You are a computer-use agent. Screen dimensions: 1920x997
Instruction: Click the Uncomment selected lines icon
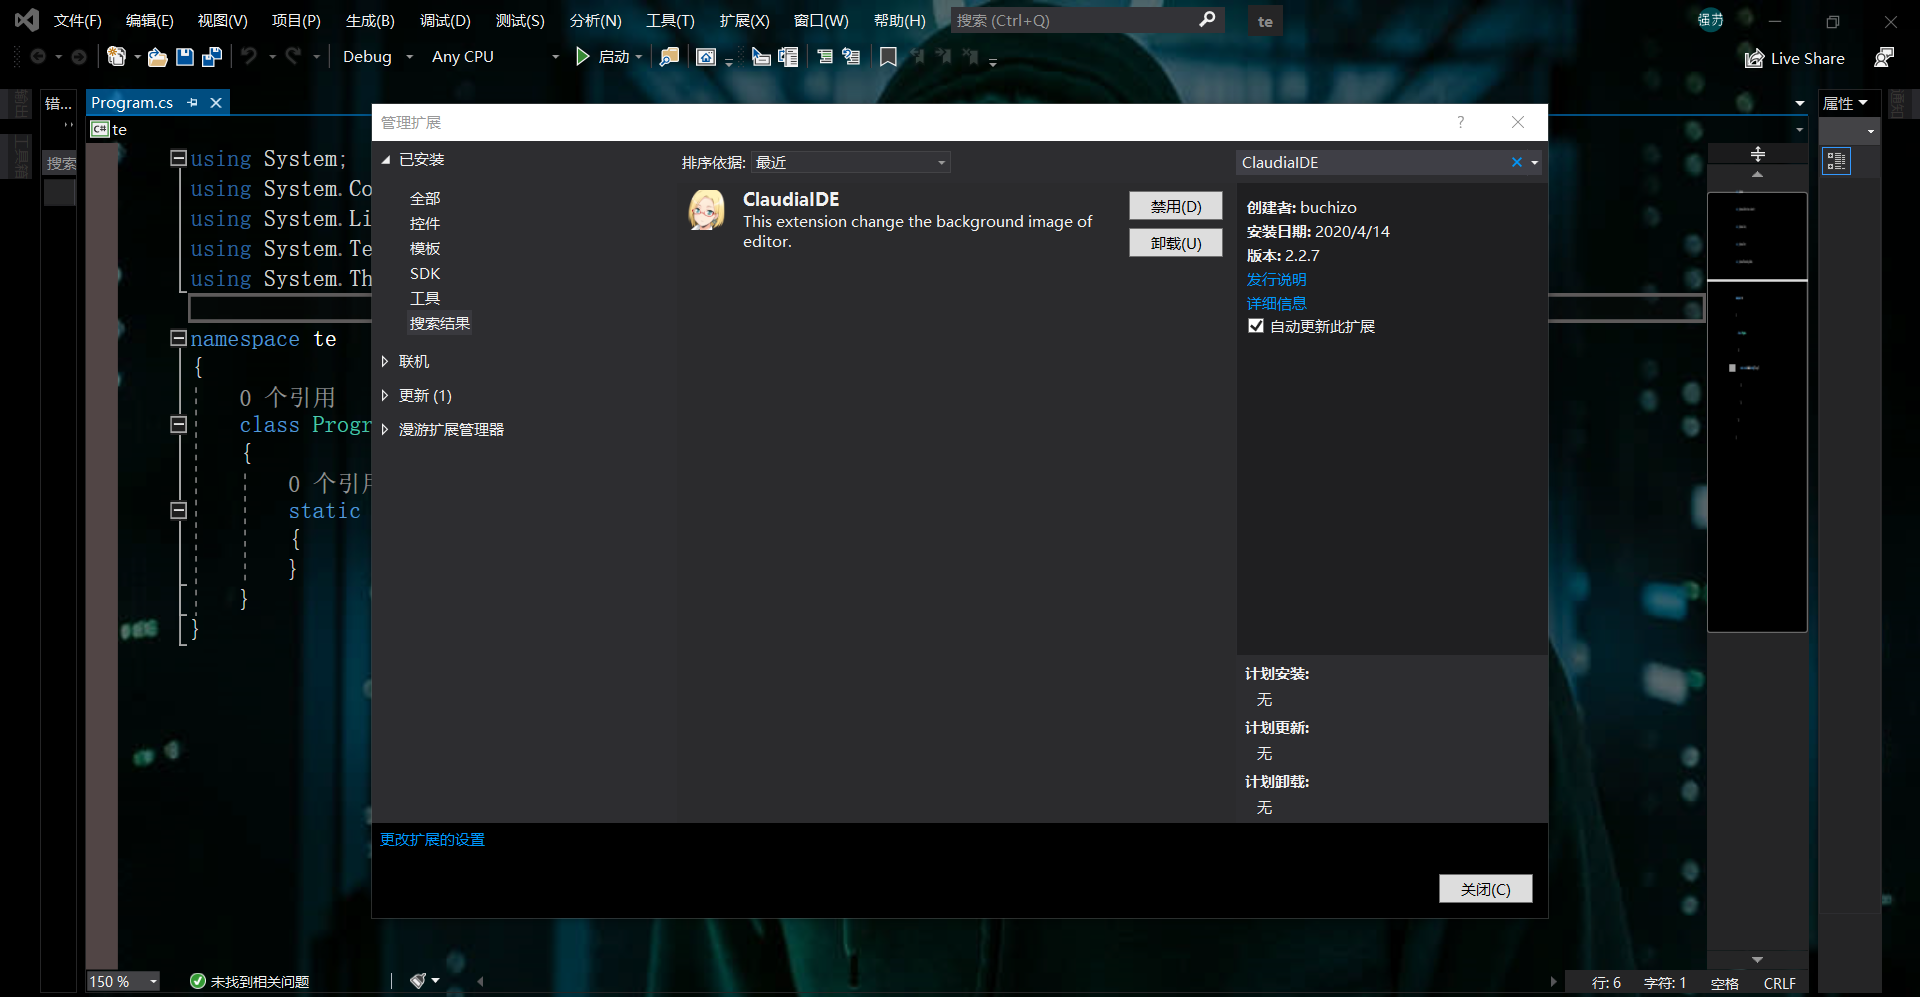pos(851,57)
